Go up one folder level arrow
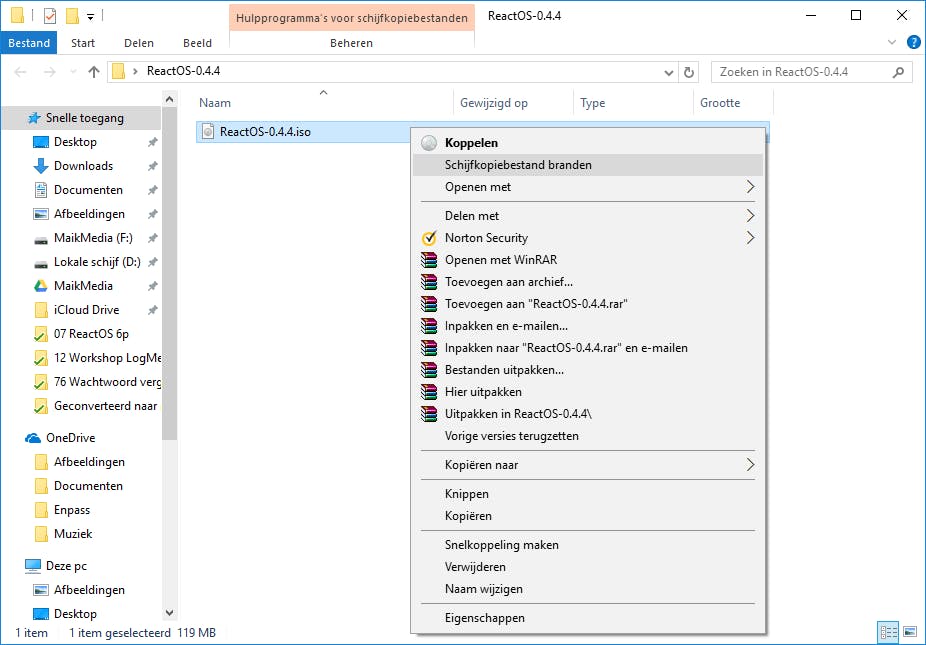 (x=94, y=72)
